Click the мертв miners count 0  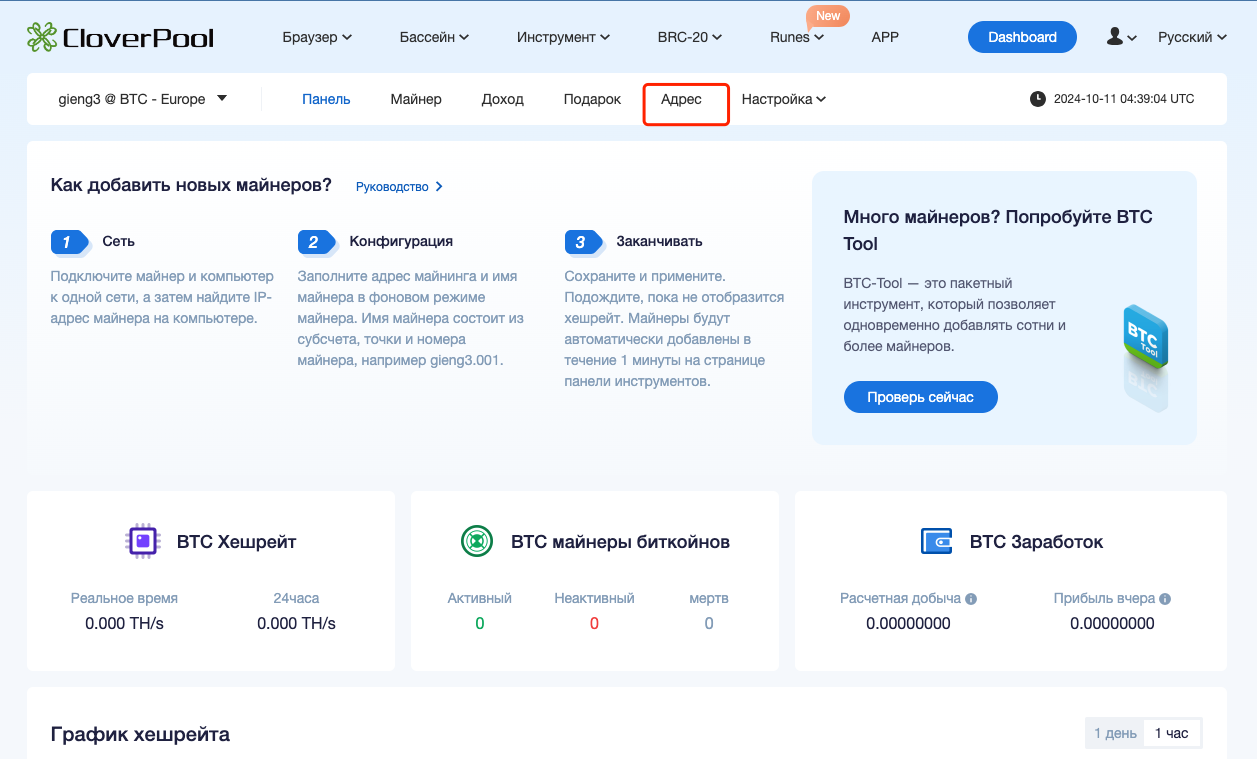point(709,623)
